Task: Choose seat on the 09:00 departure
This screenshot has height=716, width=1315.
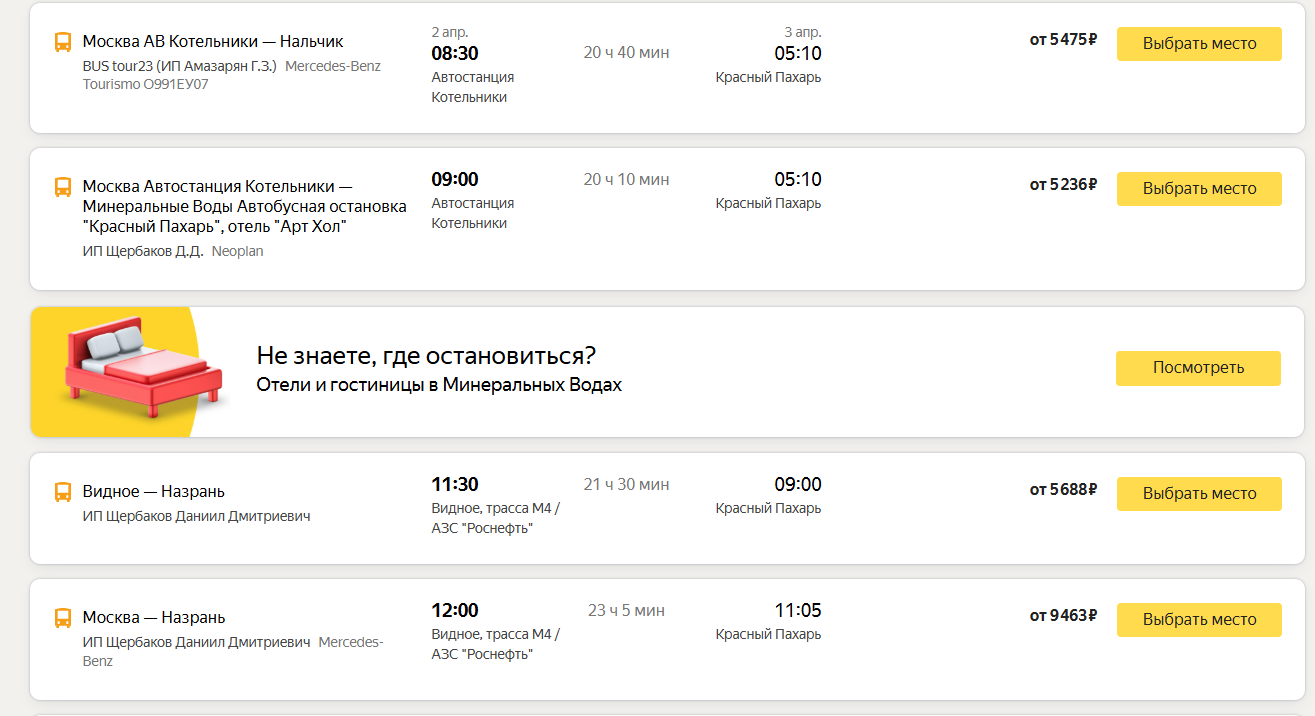Action: [x=1199, y=189]
